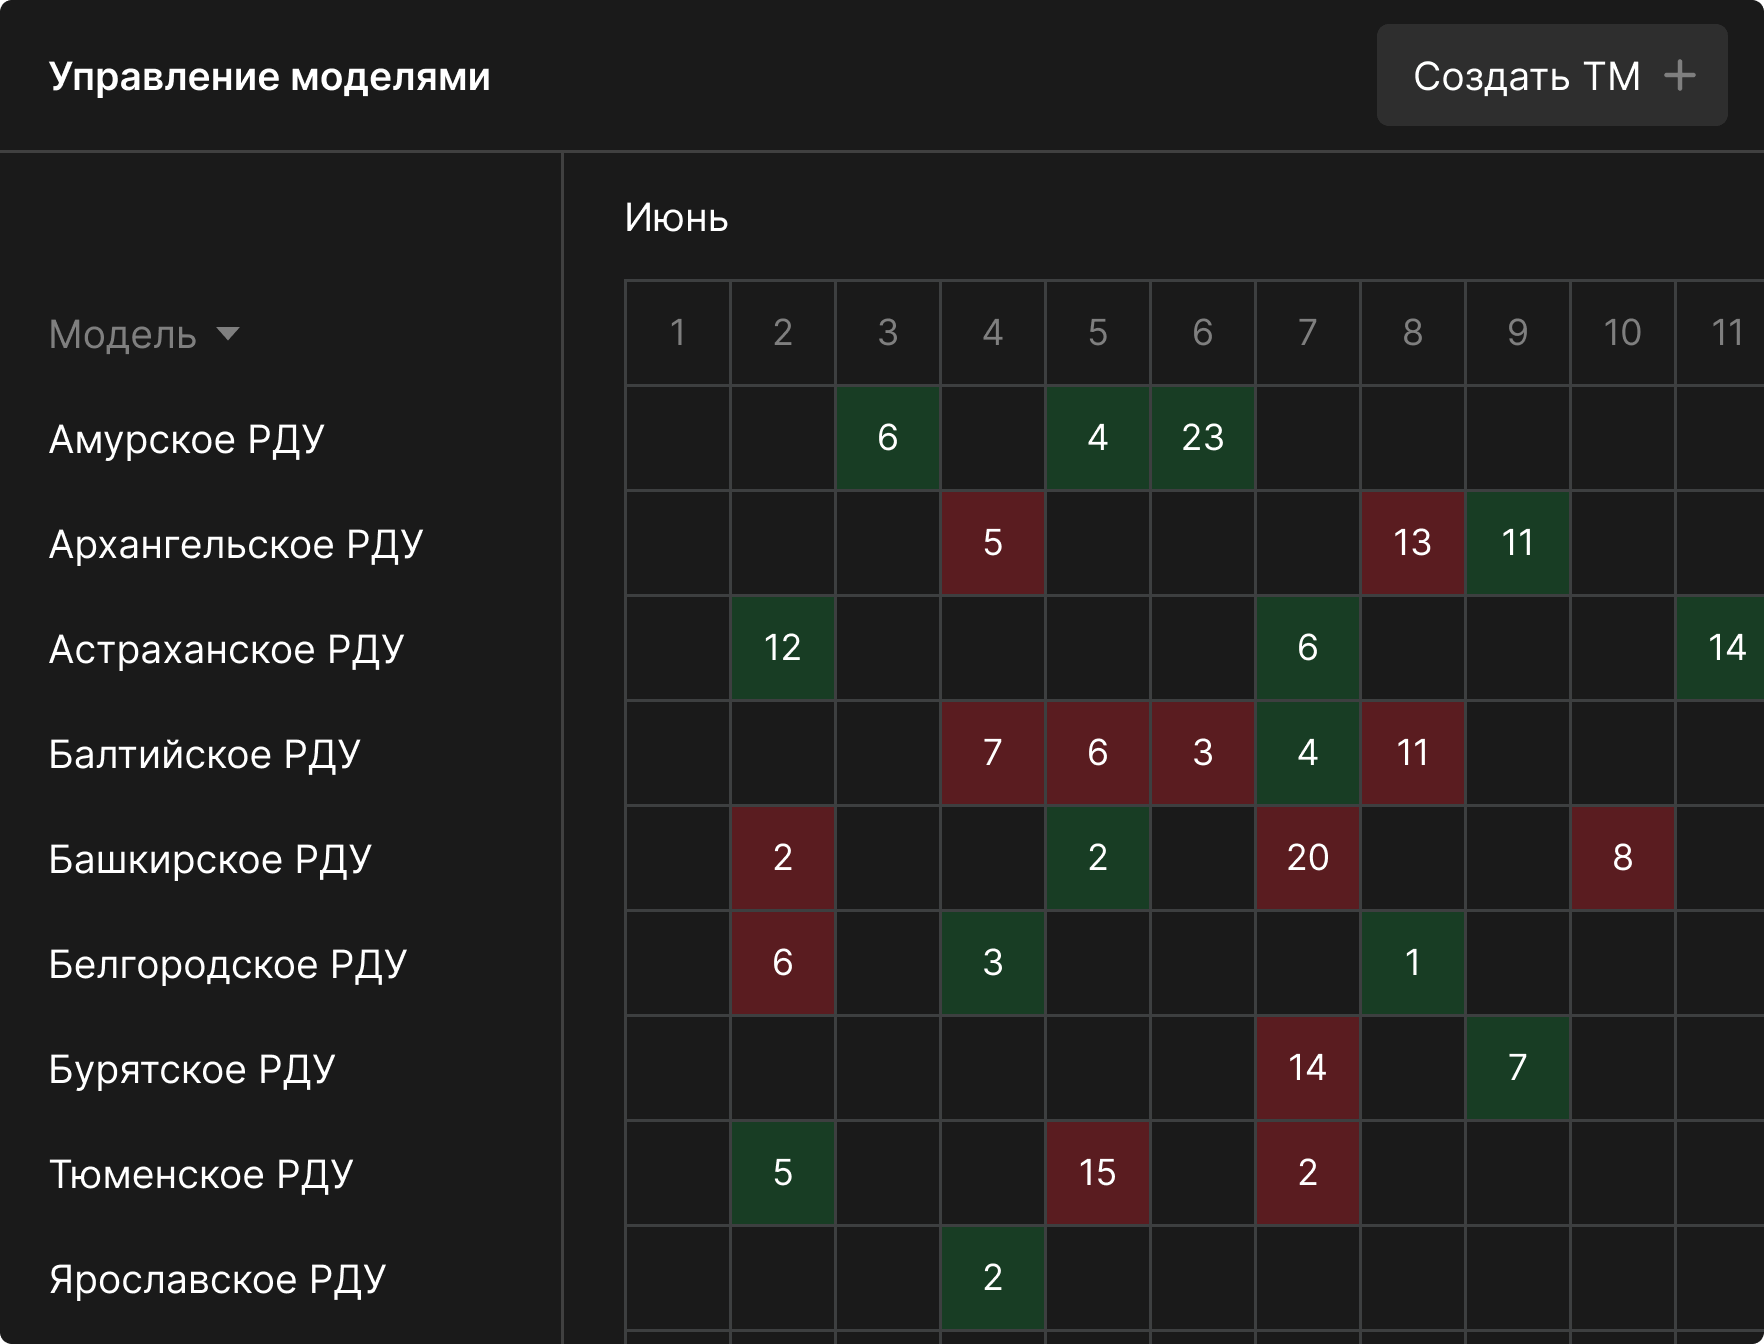This screenshot has height=1344, width=1764.
Task: Open green cell 2 in Башкирское РДУ row
Action: click(x=1098, y=858)
